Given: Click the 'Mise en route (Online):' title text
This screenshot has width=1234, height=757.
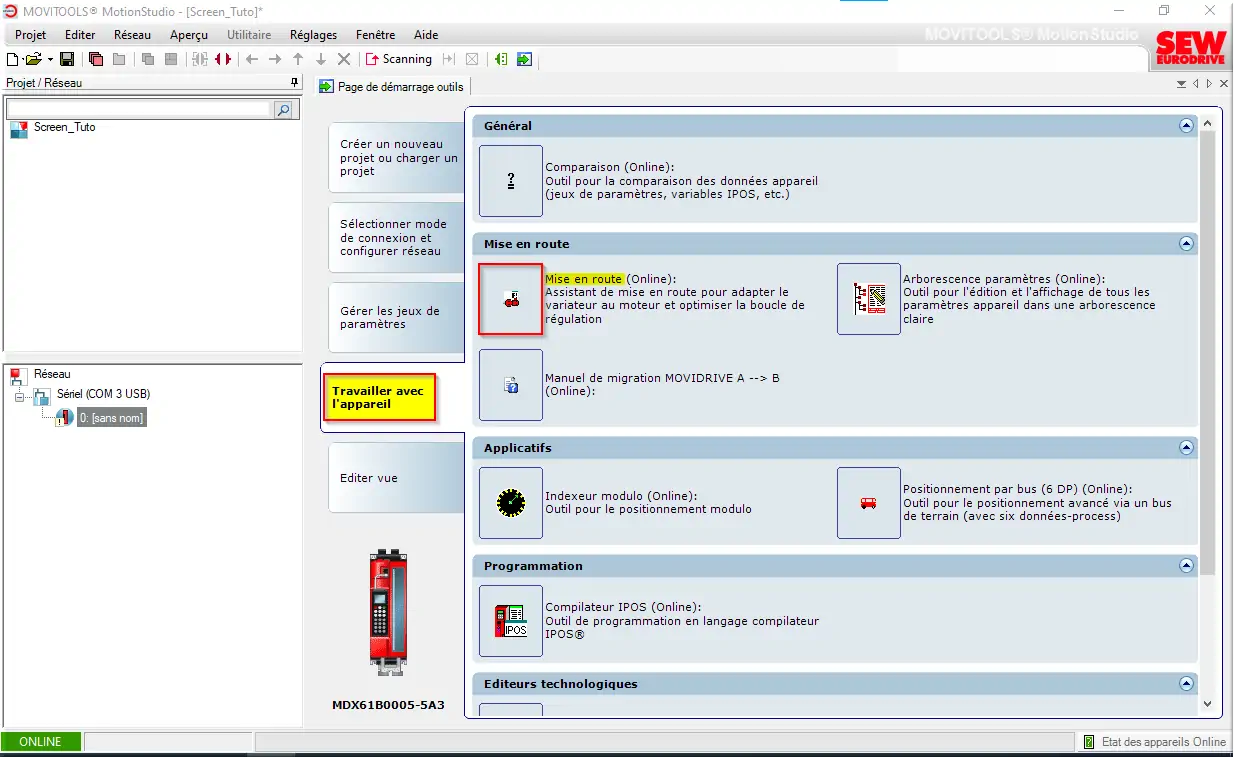Looking at the screenshot, I should 611,279.
